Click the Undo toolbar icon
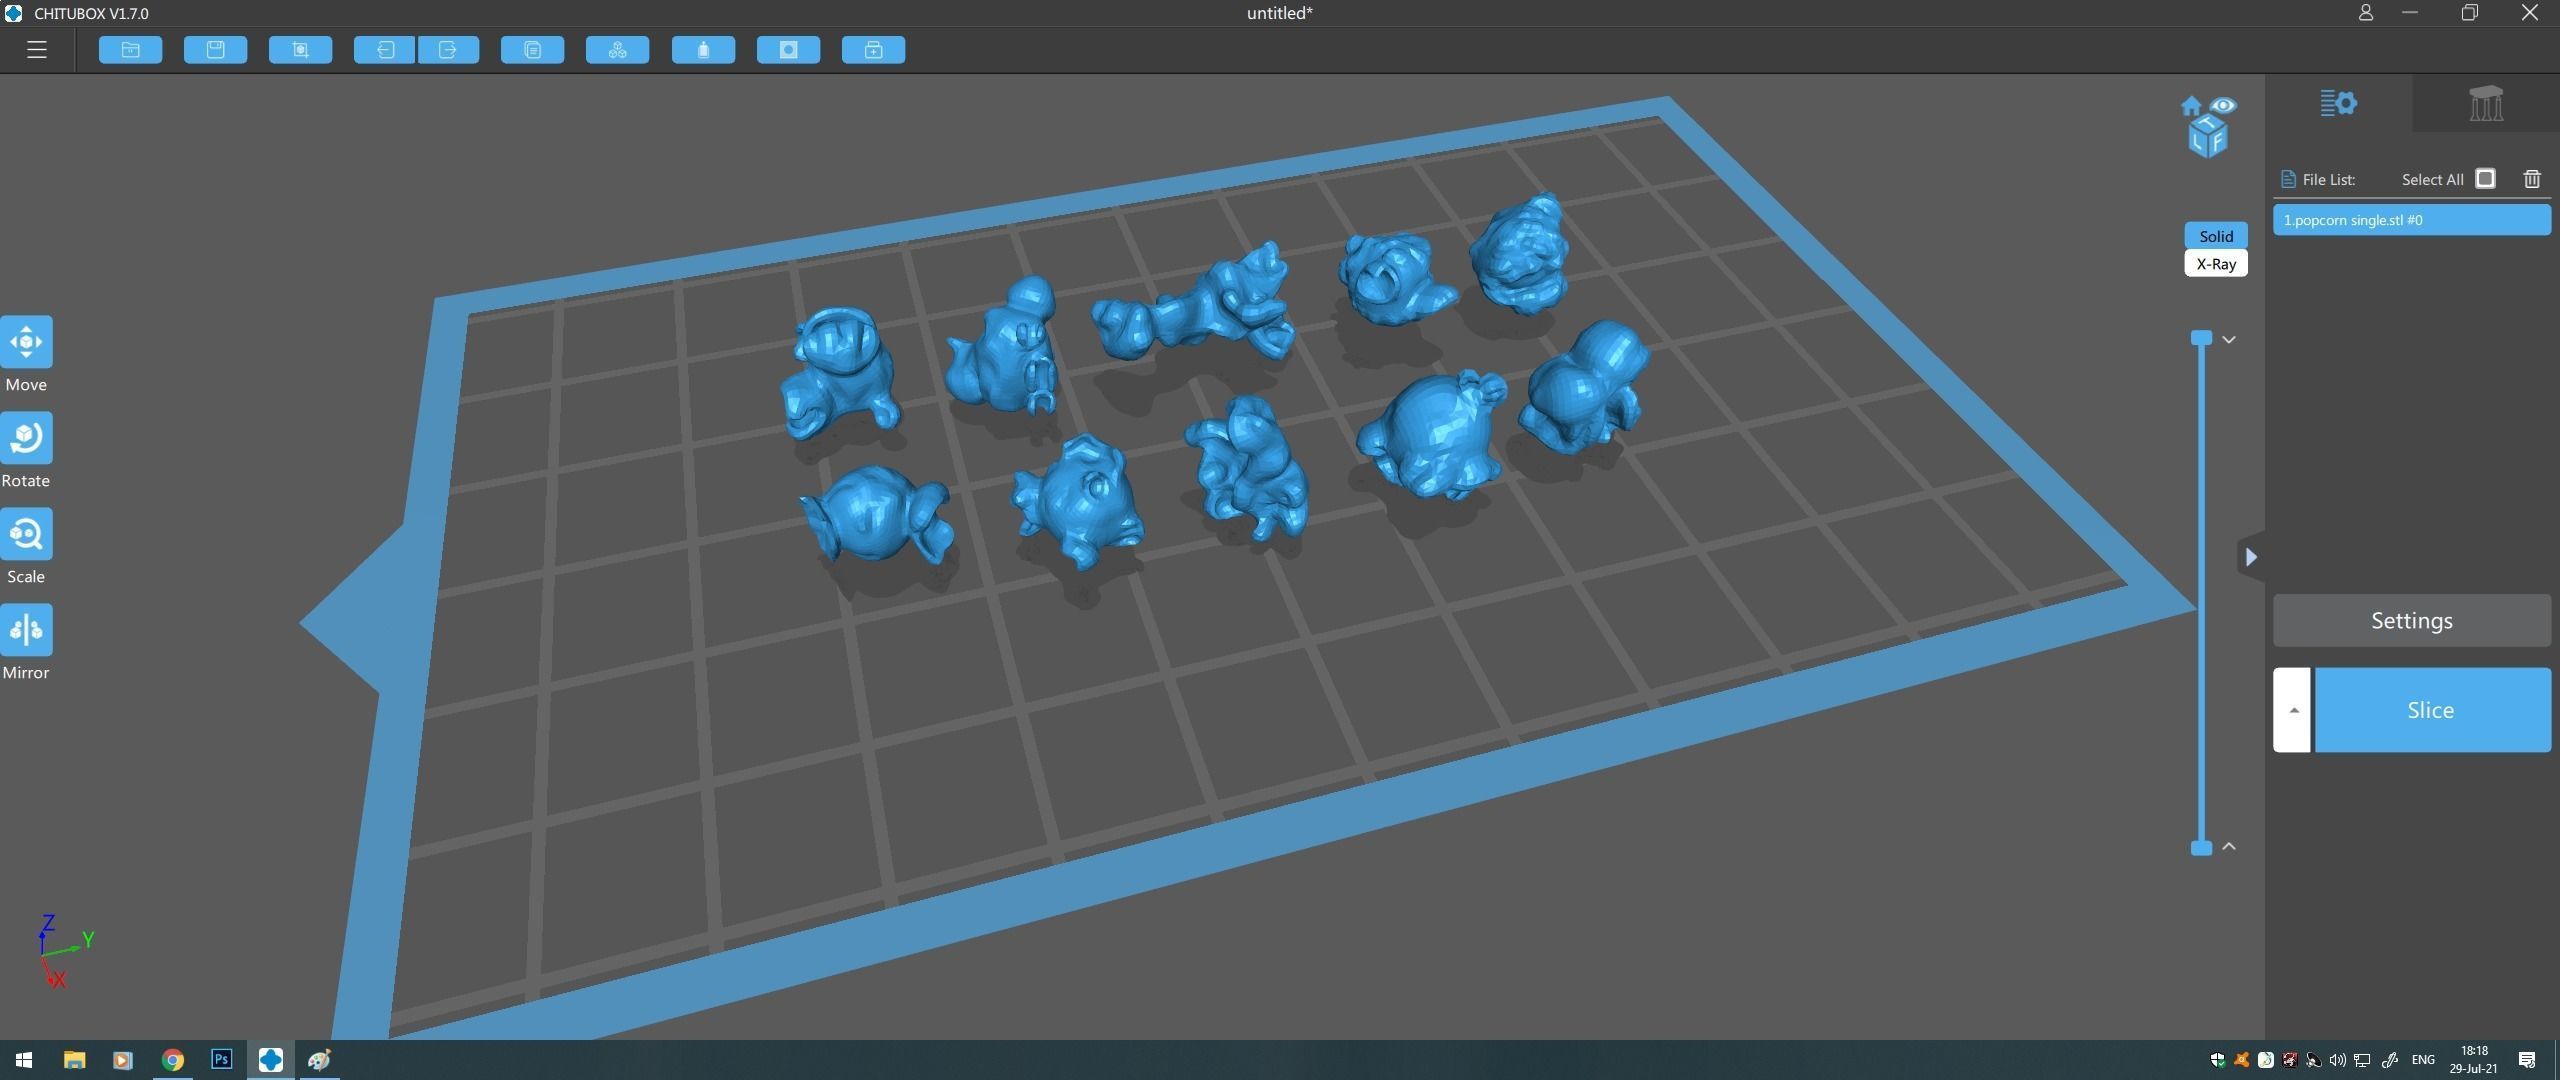Screen dimensions: 2560x1080 click(x=384, y=50)
